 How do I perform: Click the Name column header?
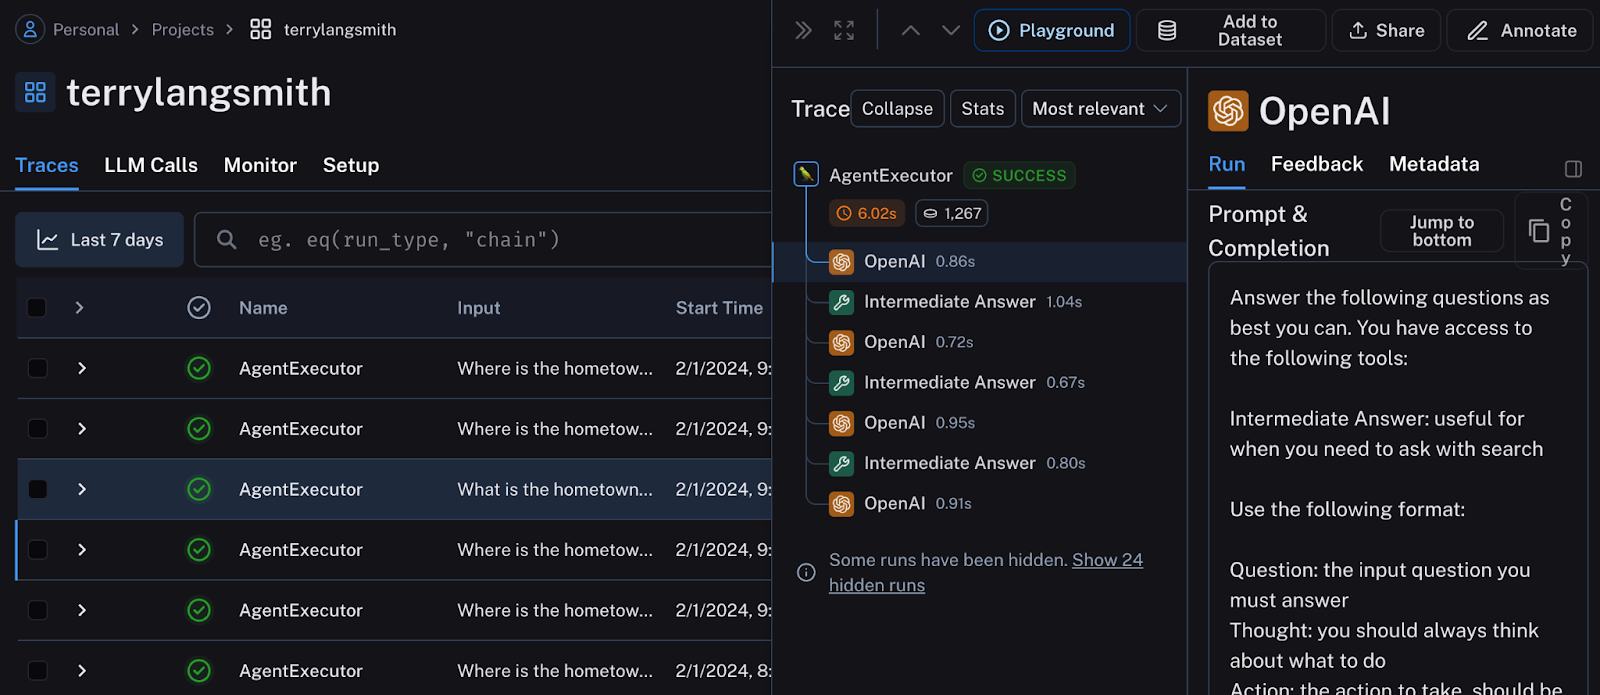coord(263,307)
